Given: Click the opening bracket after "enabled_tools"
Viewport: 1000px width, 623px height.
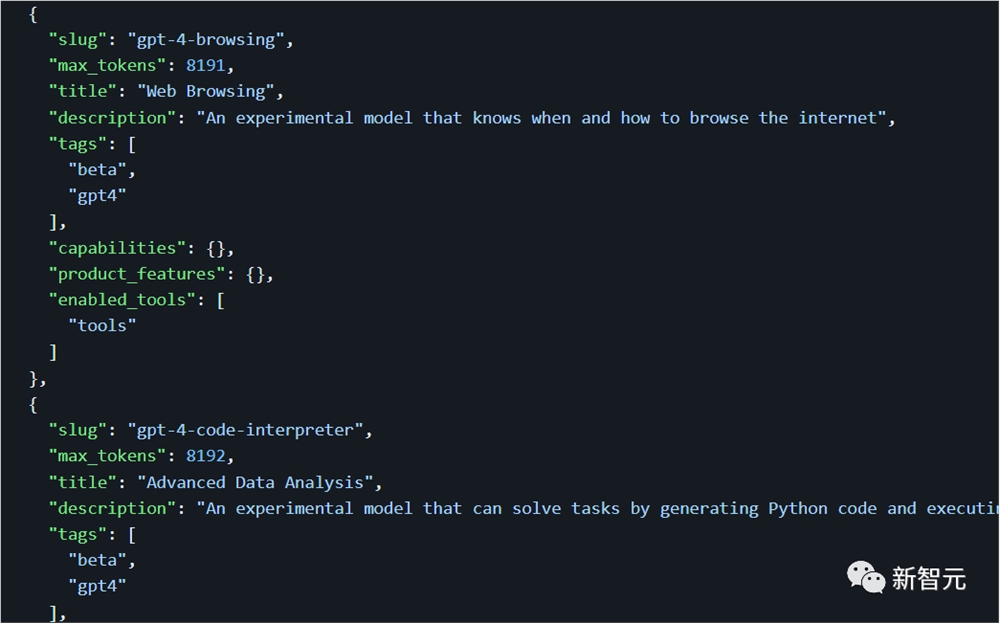Looking at the screenshot, I should (x=220, y=300).
